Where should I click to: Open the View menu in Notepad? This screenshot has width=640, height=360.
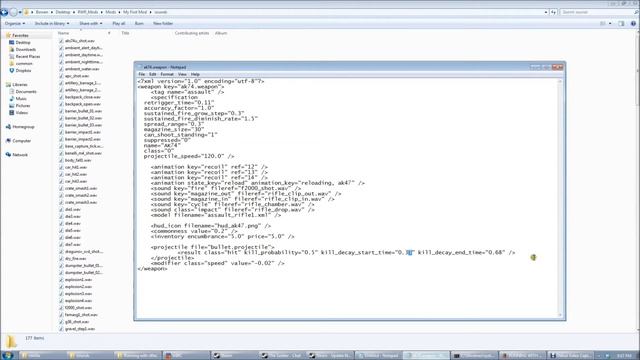point(182,74)
